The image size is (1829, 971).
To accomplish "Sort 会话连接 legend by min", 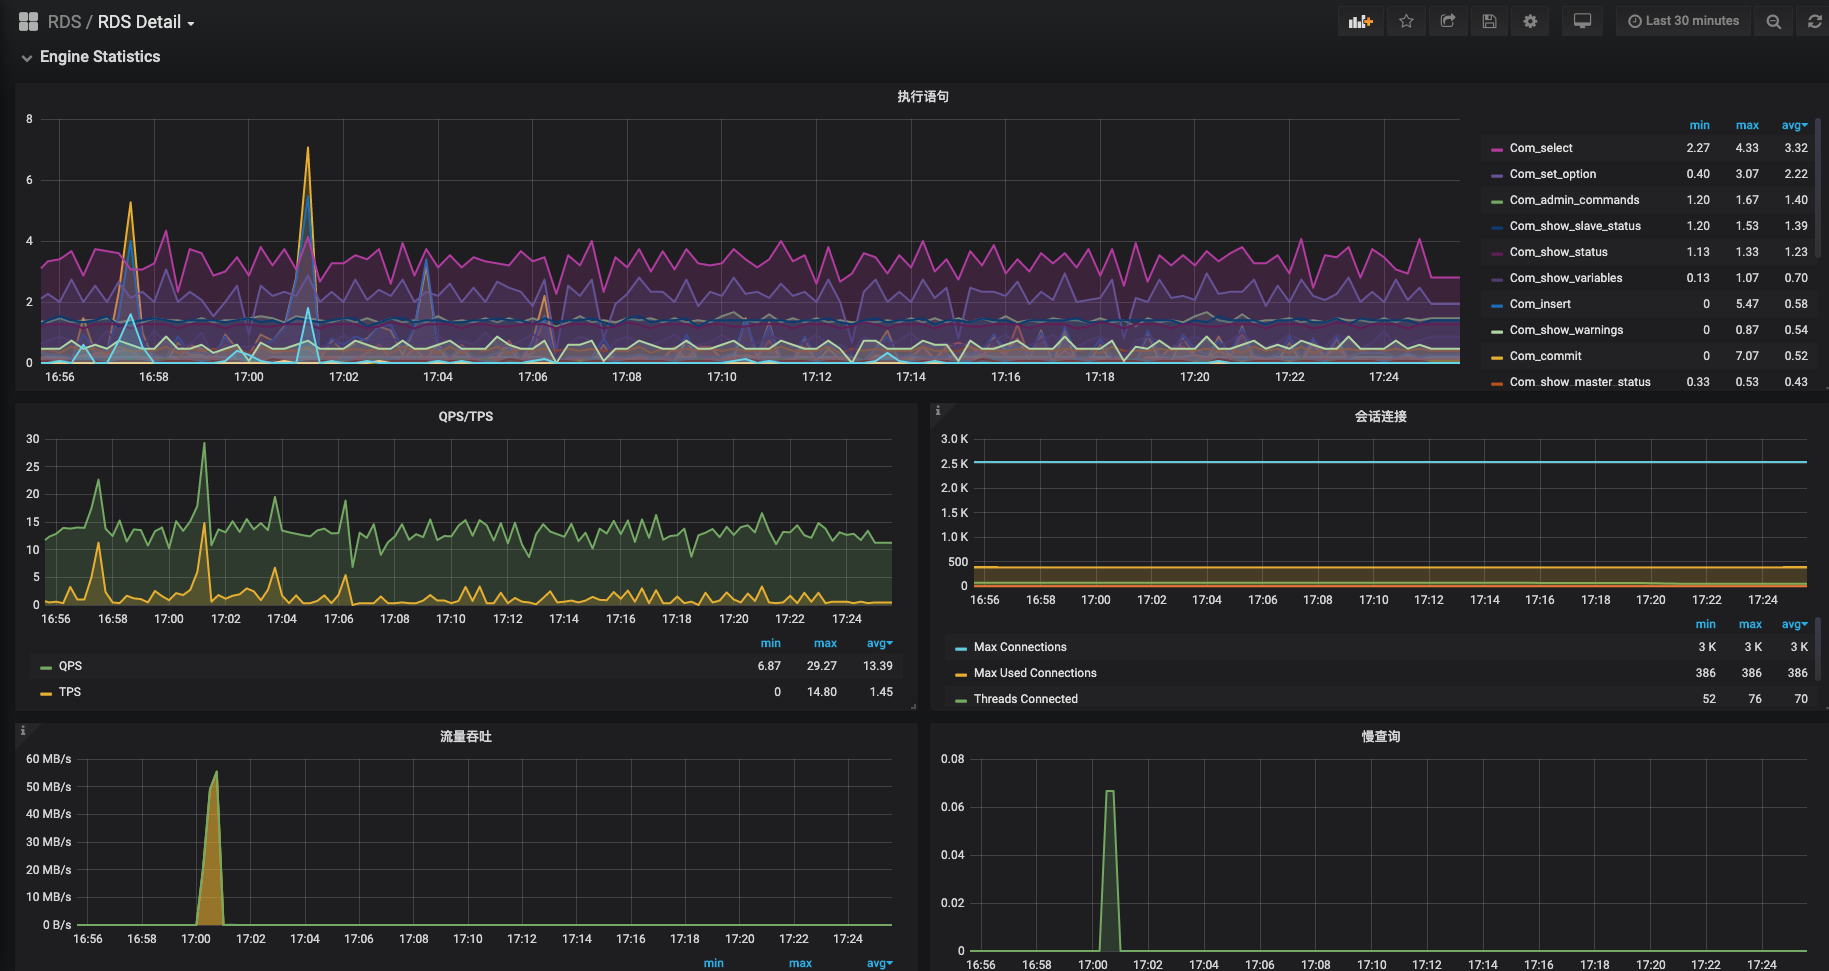I will click(x=1705, y=624).
